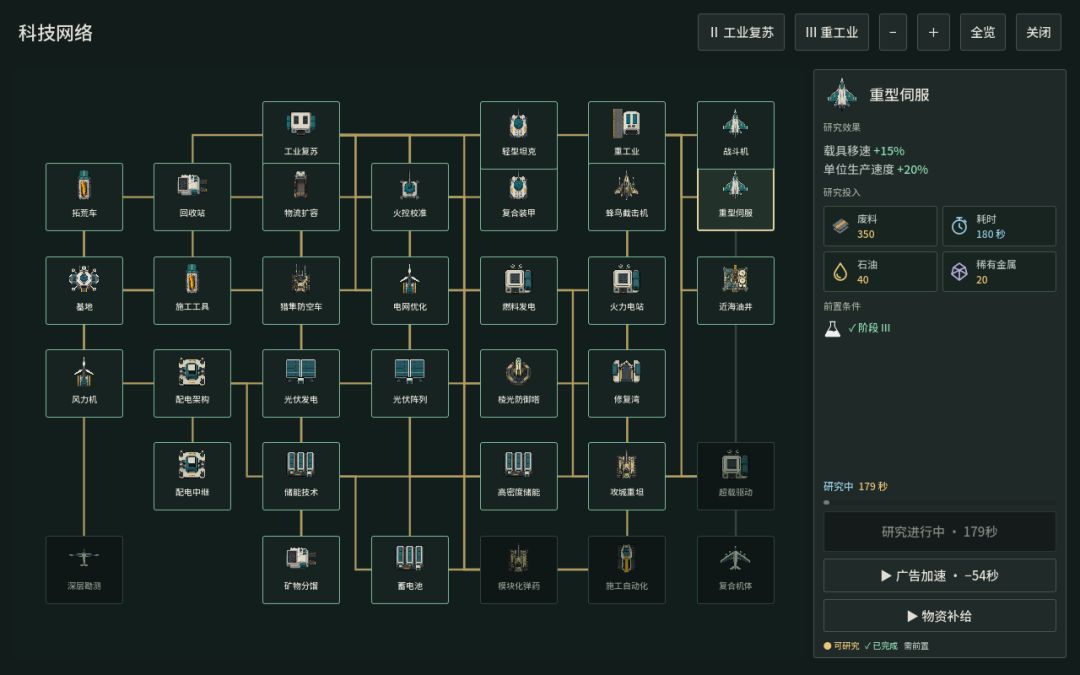Viewport: 1080px width, 675px height.
Task: Select the 蜂鸟截击机 tech node
Action: (x=627, y=197)
